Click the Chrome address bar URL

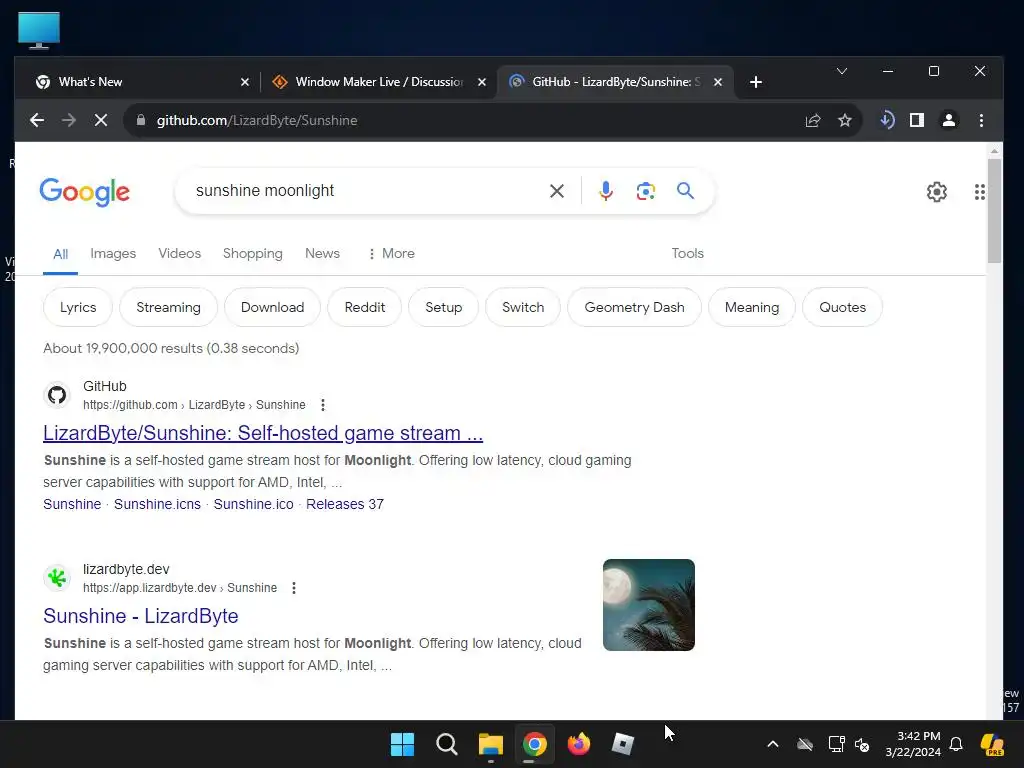coord(257,120)
